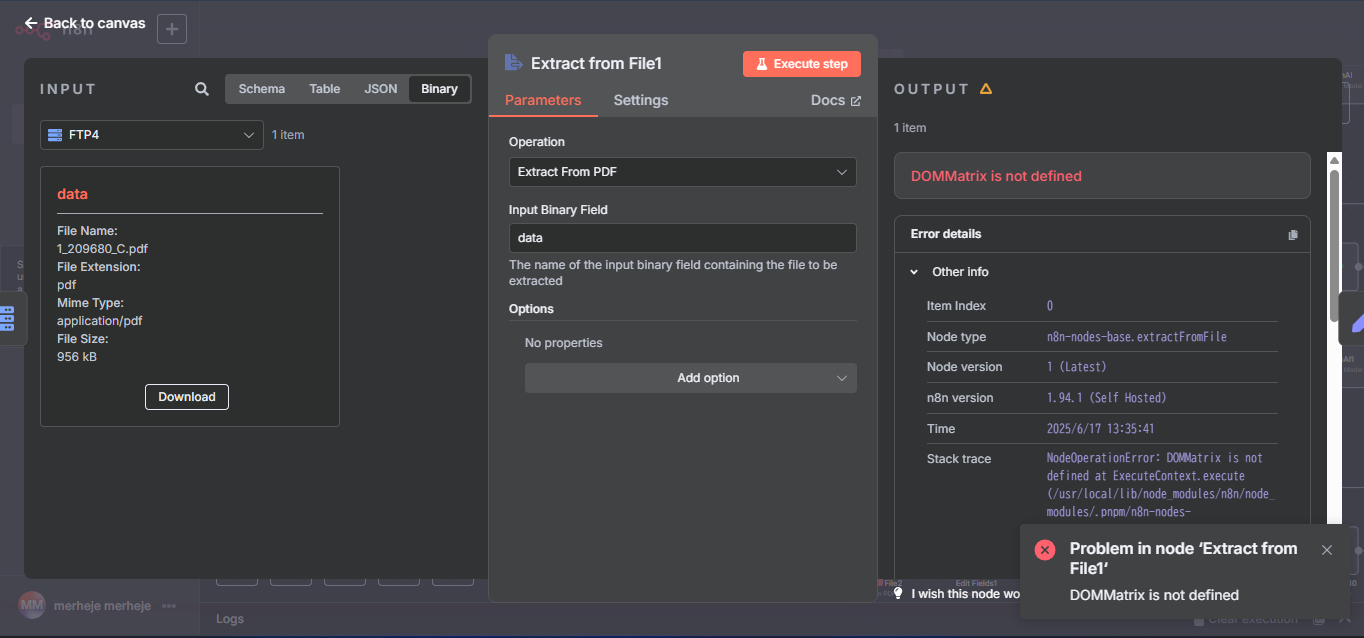
Task: Click the Extract from File1 node icon
Action: 513,63
